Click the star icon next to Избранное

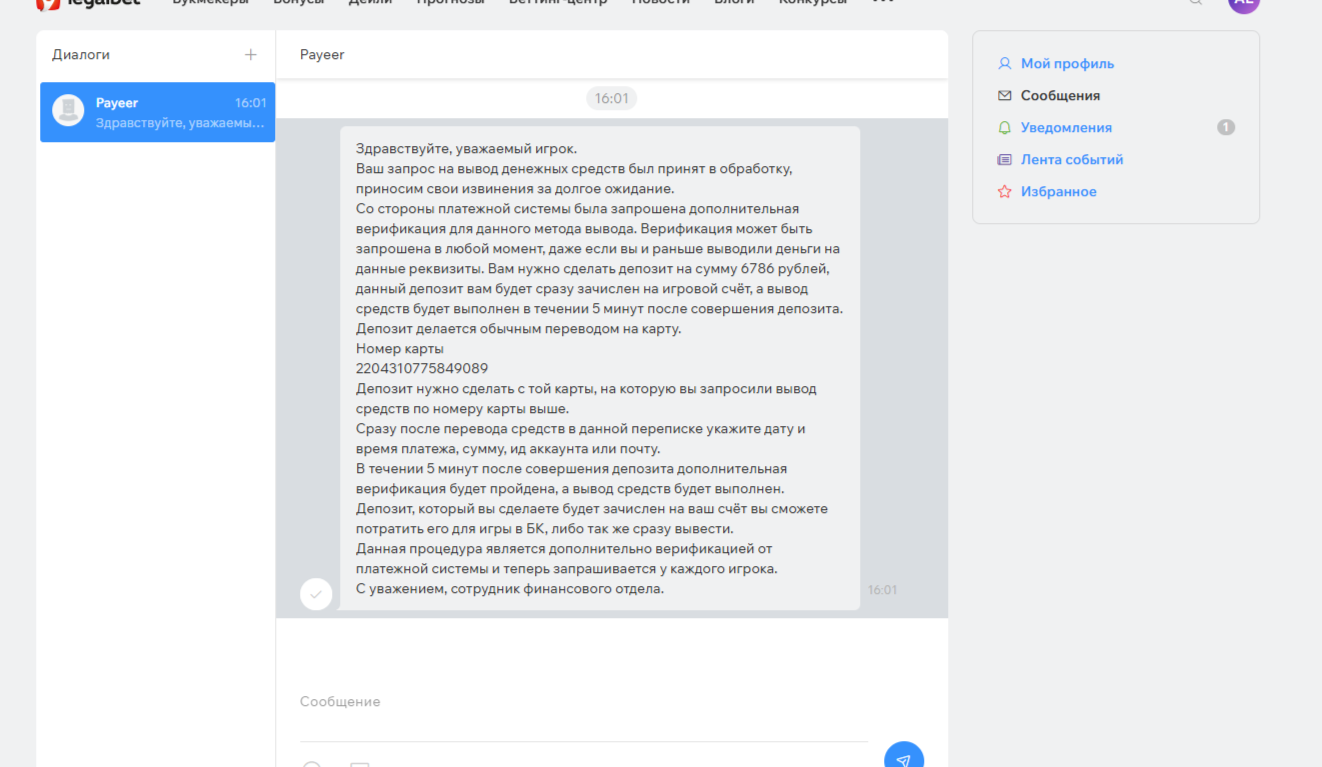pyautogui.click(x=1004, y=192)
